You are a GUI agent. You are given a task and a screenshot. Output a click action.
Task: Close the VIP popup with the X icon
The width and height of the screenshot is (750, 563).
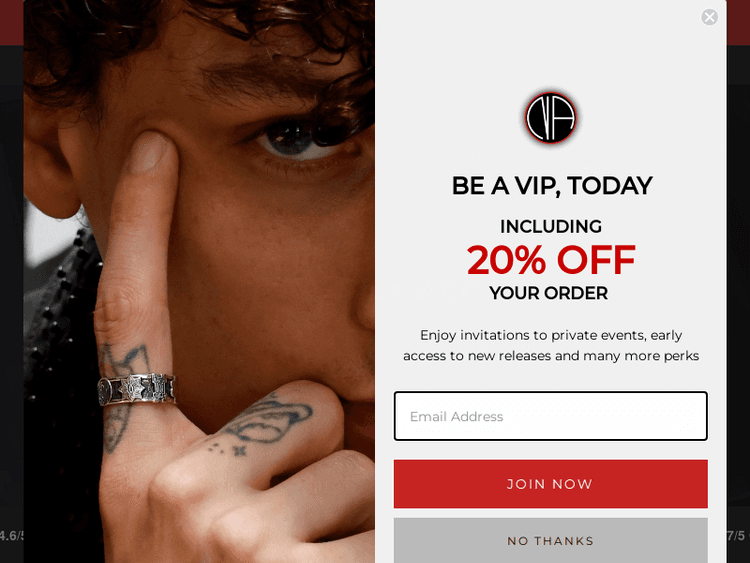[709, 17]
